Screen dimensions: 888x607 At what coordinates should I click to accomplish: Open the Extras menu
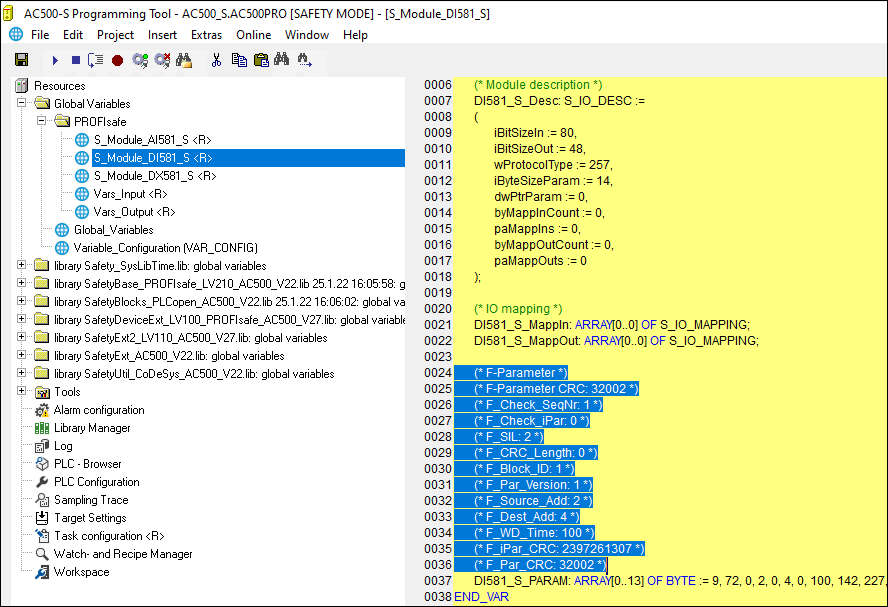click(206, 35)
